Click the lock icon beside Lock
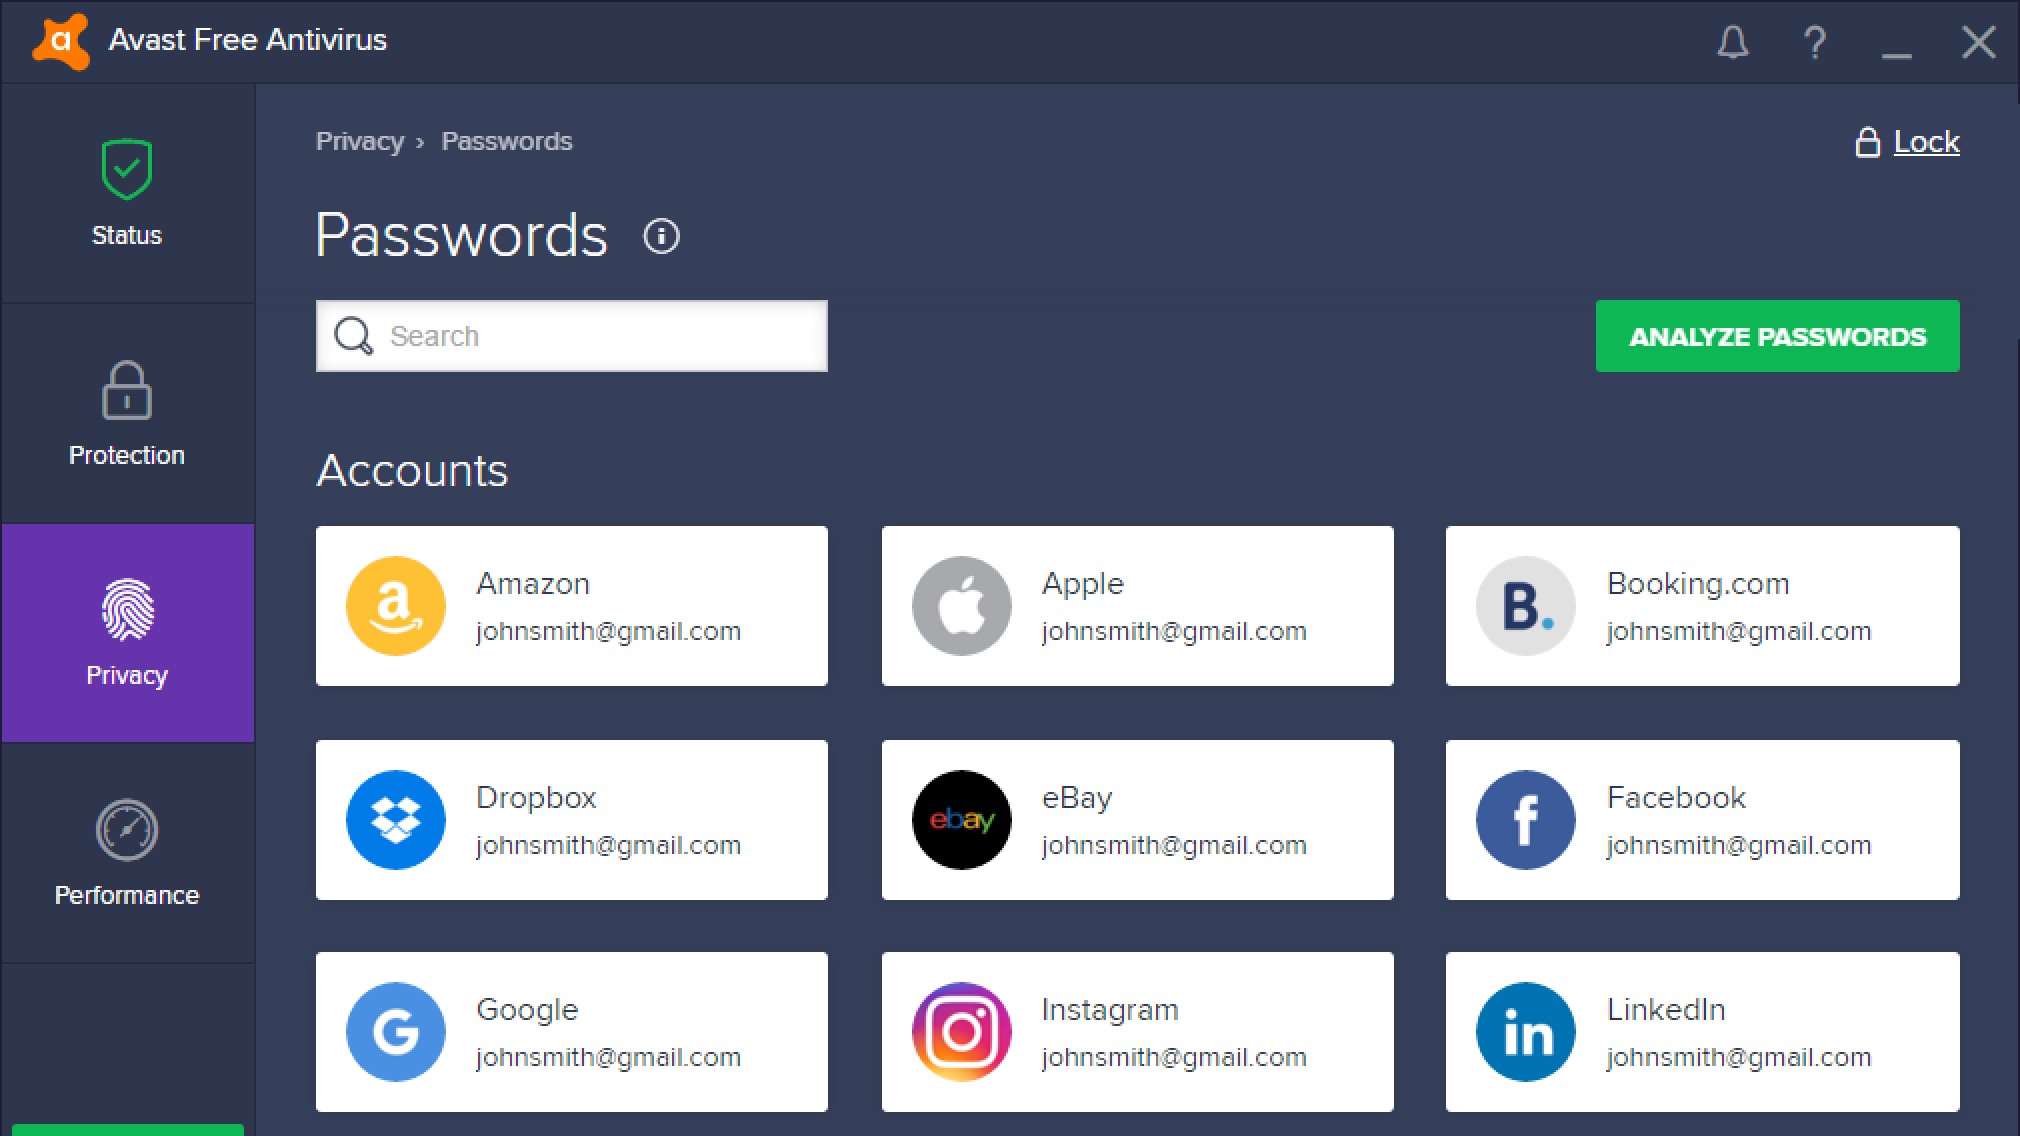 [1868, 141]
